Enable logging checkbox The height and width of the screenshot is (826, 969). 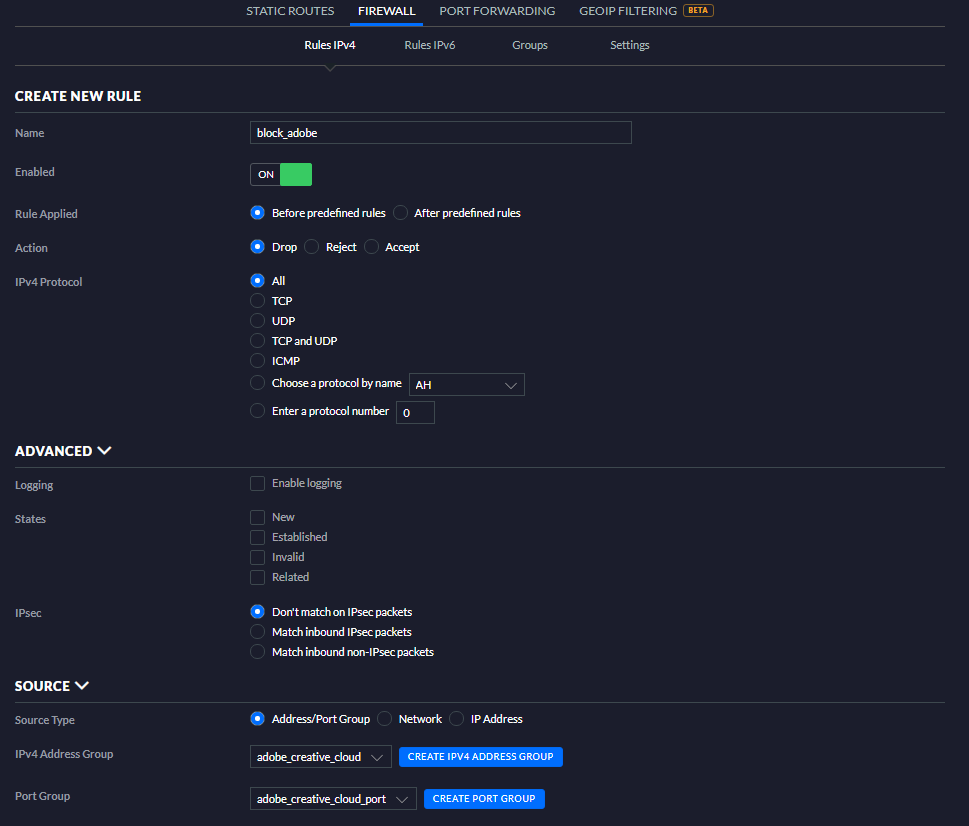click(x=258, y=484)
